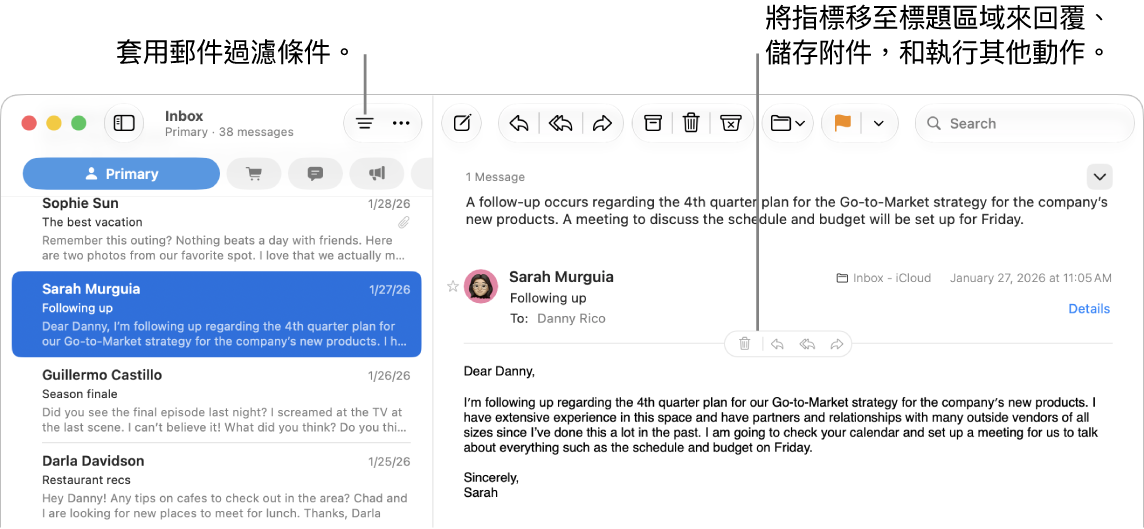Open the Move to folder dropdown
Screen dimensions: 1144x529
[788, 123]
